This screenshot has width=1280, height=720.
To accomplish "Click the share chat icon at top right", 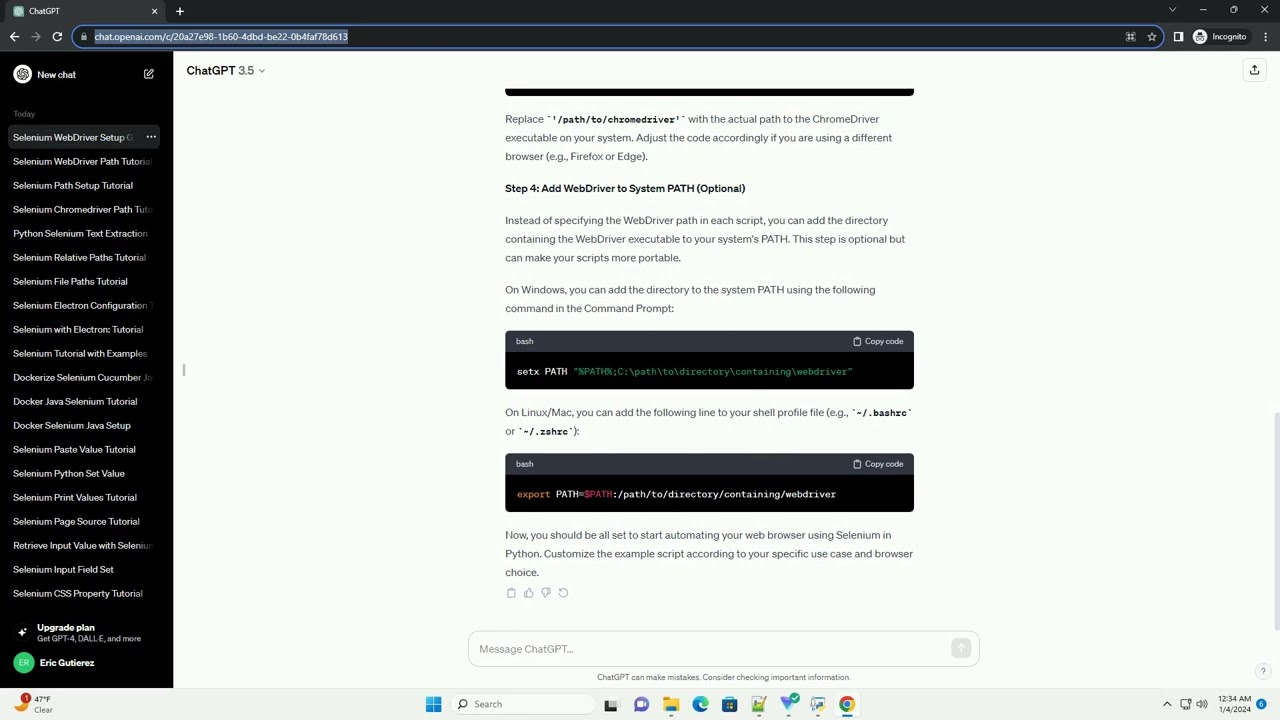I will click(1254, 70).
